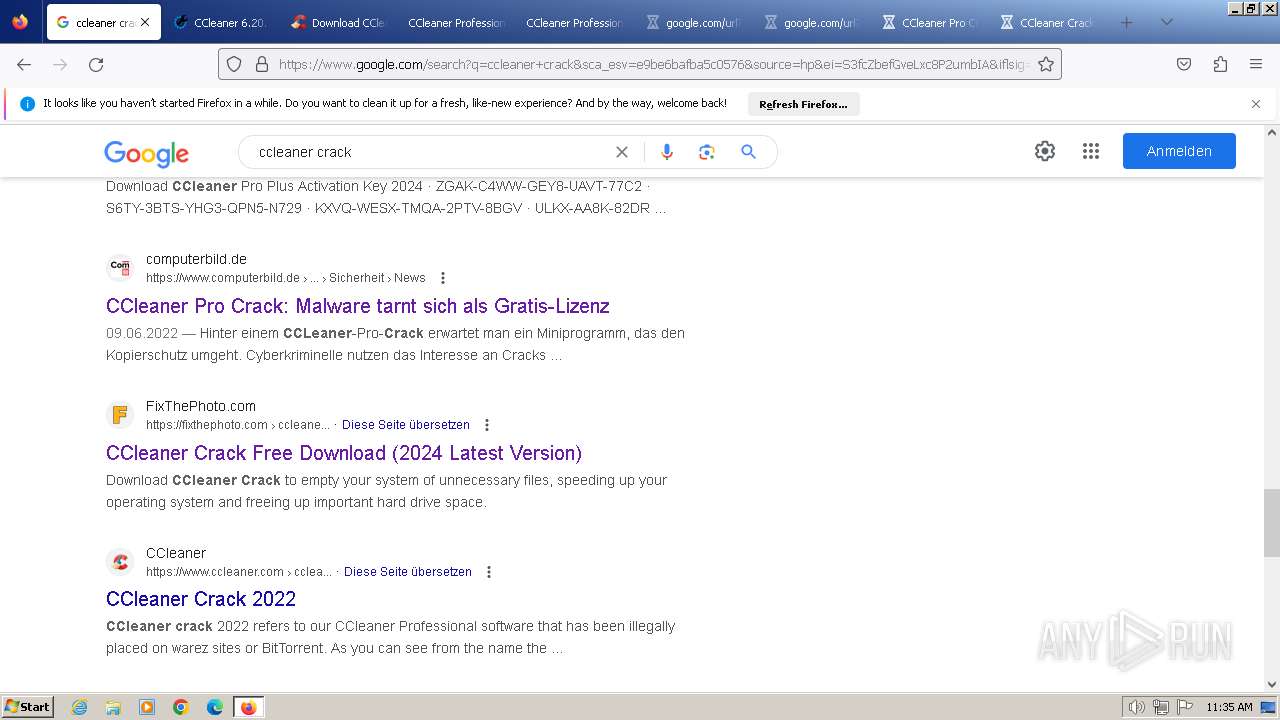The width and height of the screenshot is (1280, 720).
Task: Translate CCleaner page via Diese Seite übersetzen
Action: [x=408, y=572]
